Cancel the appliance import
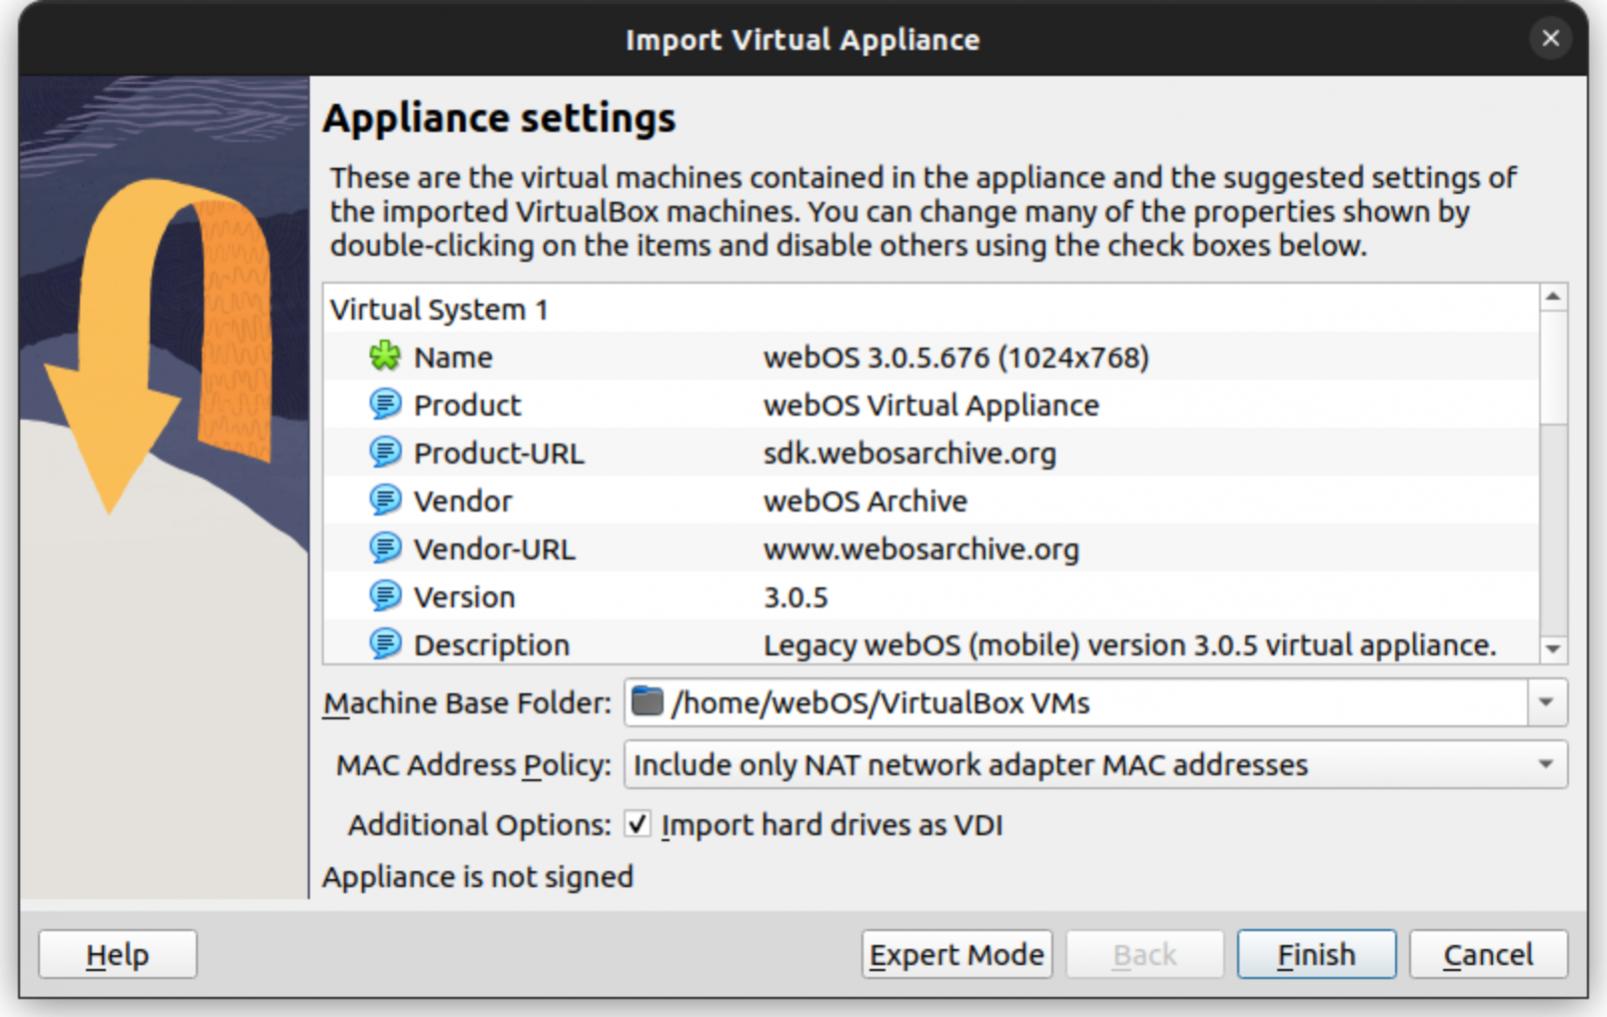Screen dimensions: 1607x1017 (1487, 955)
